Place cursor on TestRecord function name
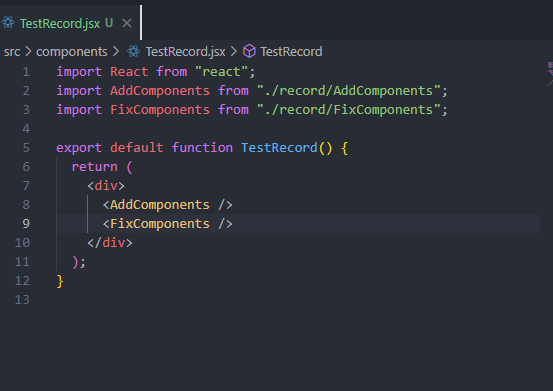Screen dimensions: 553x391 tap(279, 148)
